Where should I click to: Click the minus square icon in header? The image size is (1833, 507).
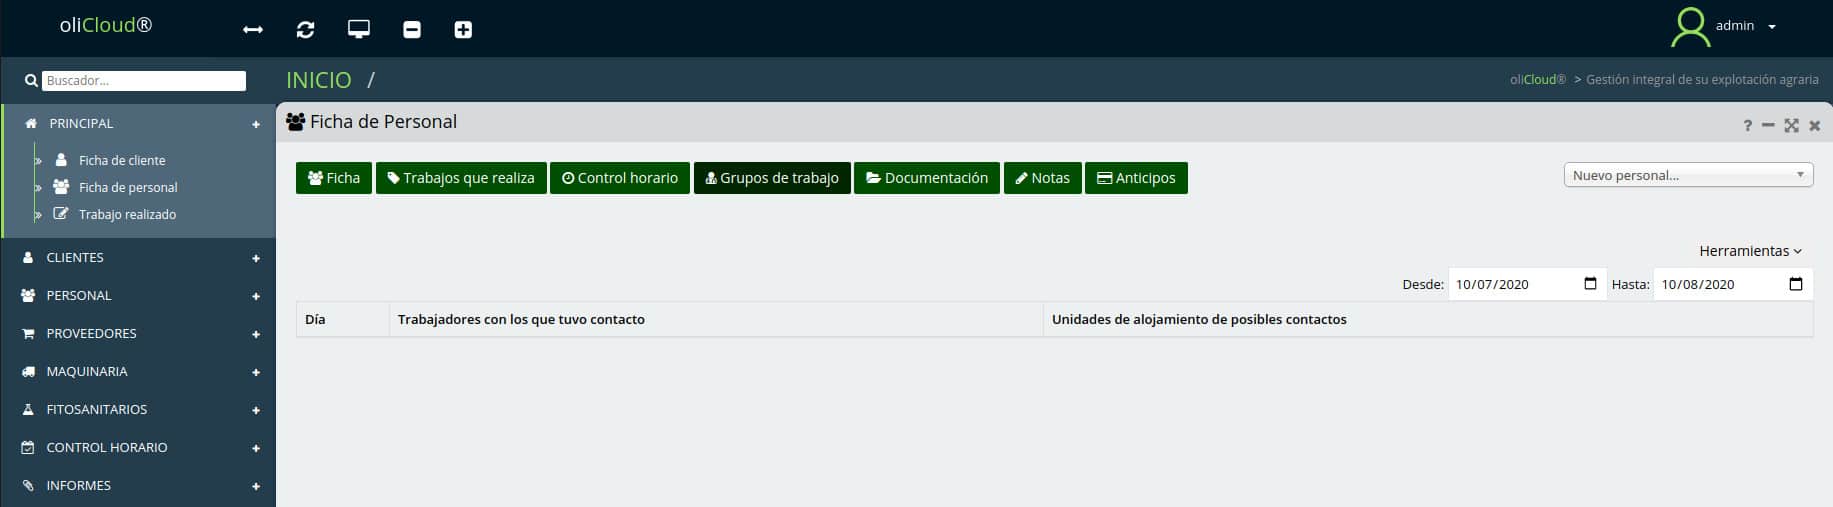[411, 30]
